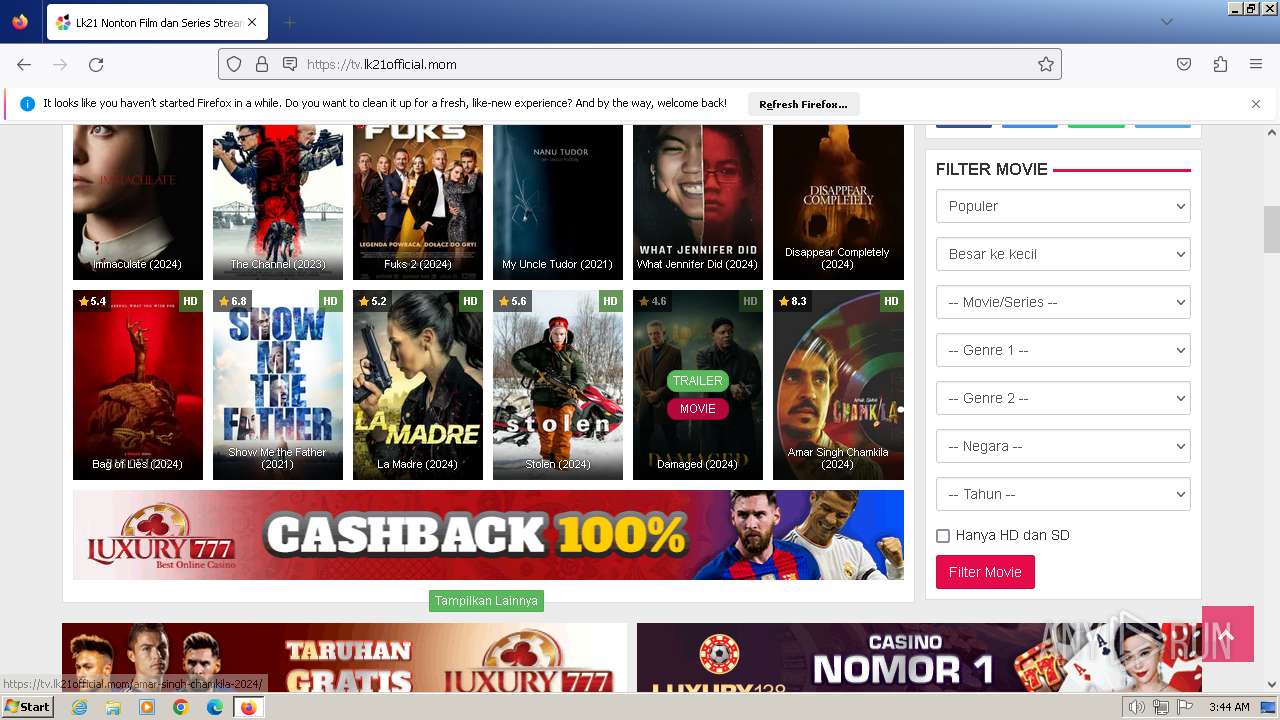
Task: Open a new browser tab
Action: point(289,22)
